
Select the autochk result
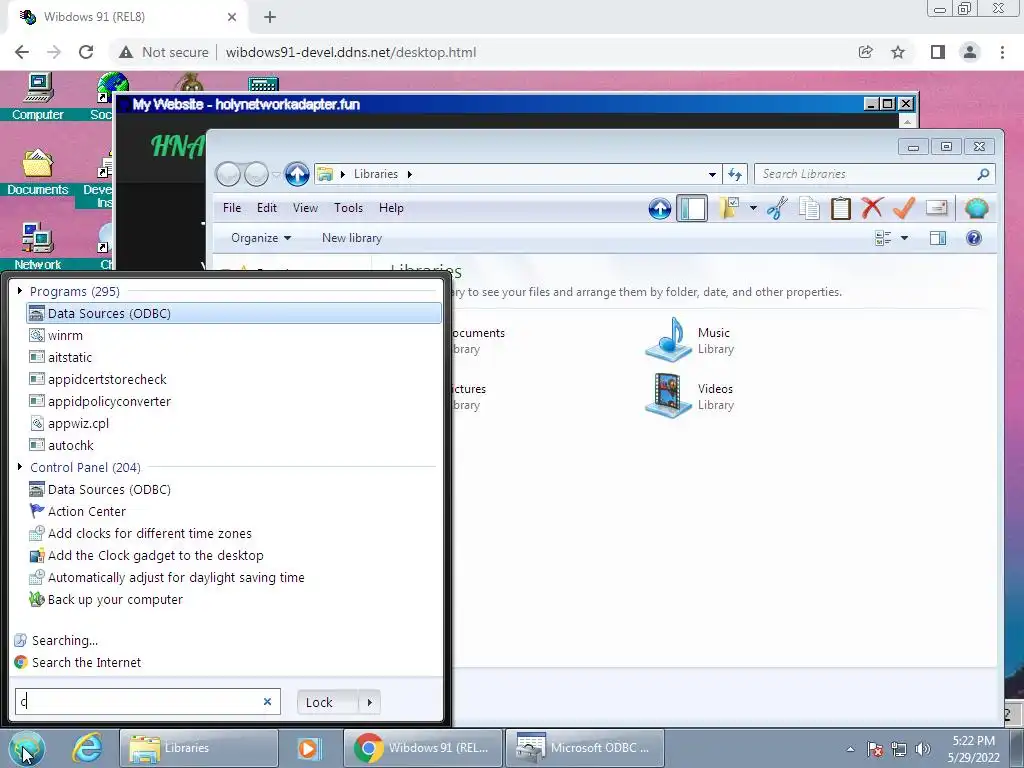click(x=234, y=445)
